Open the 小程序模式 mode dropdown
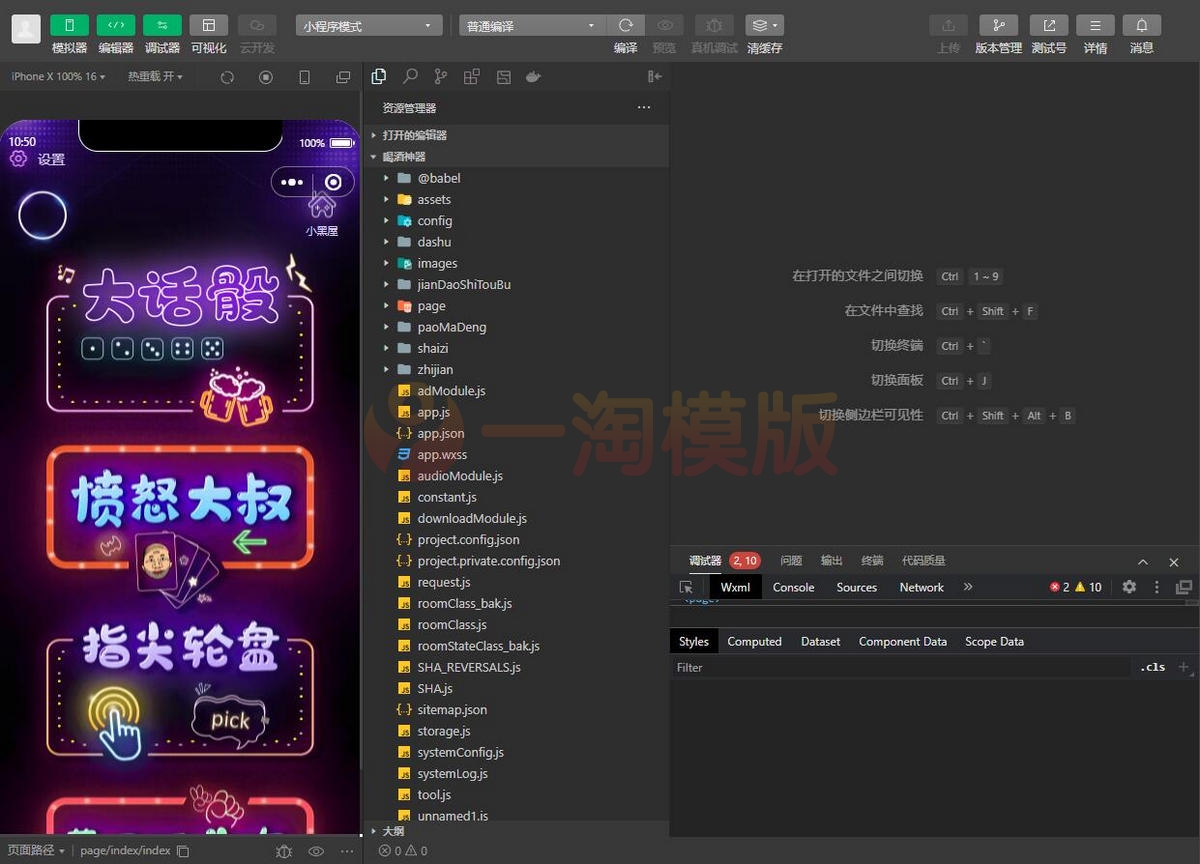The width and height of the screenshot is (1200, 864). coord(369,26)
